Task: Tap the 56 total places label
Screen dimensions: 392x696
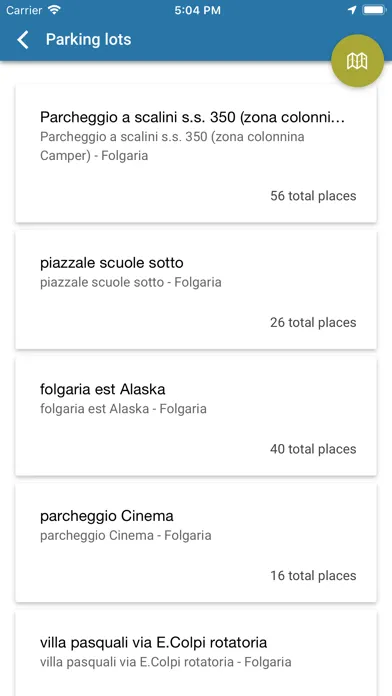Action: click(313, 196)
